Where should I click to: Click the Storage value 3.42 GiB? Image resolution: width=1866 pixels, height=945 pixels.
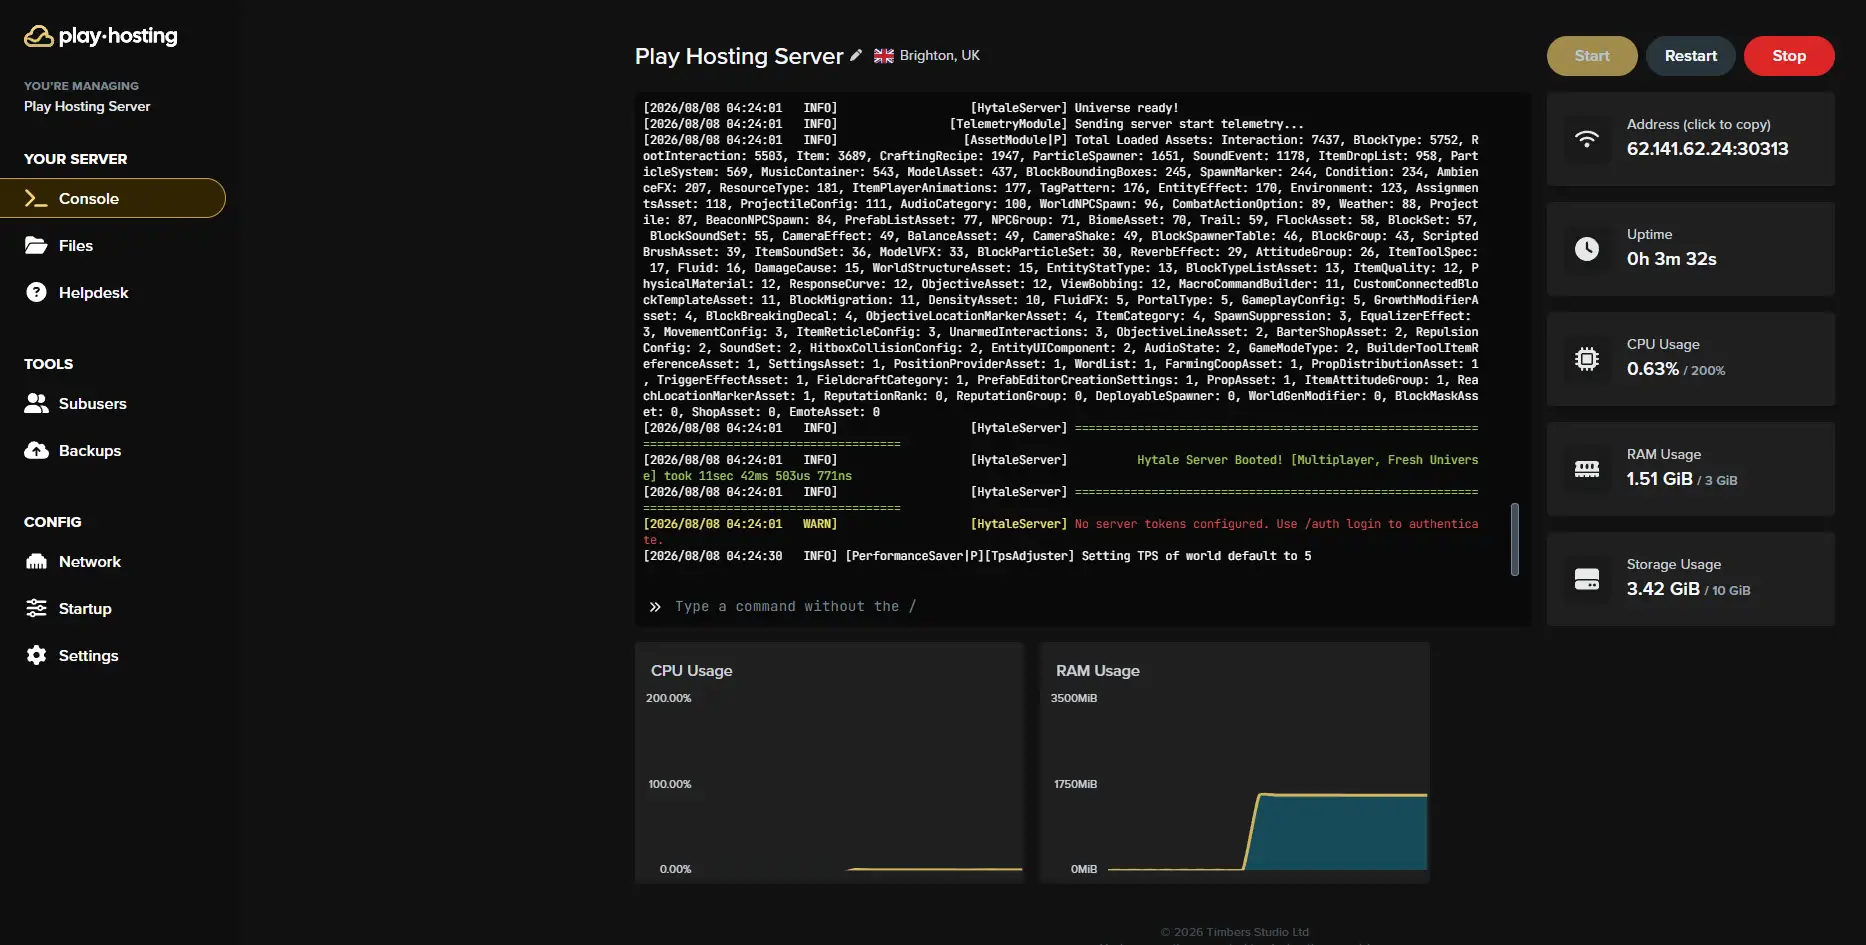1663,589
